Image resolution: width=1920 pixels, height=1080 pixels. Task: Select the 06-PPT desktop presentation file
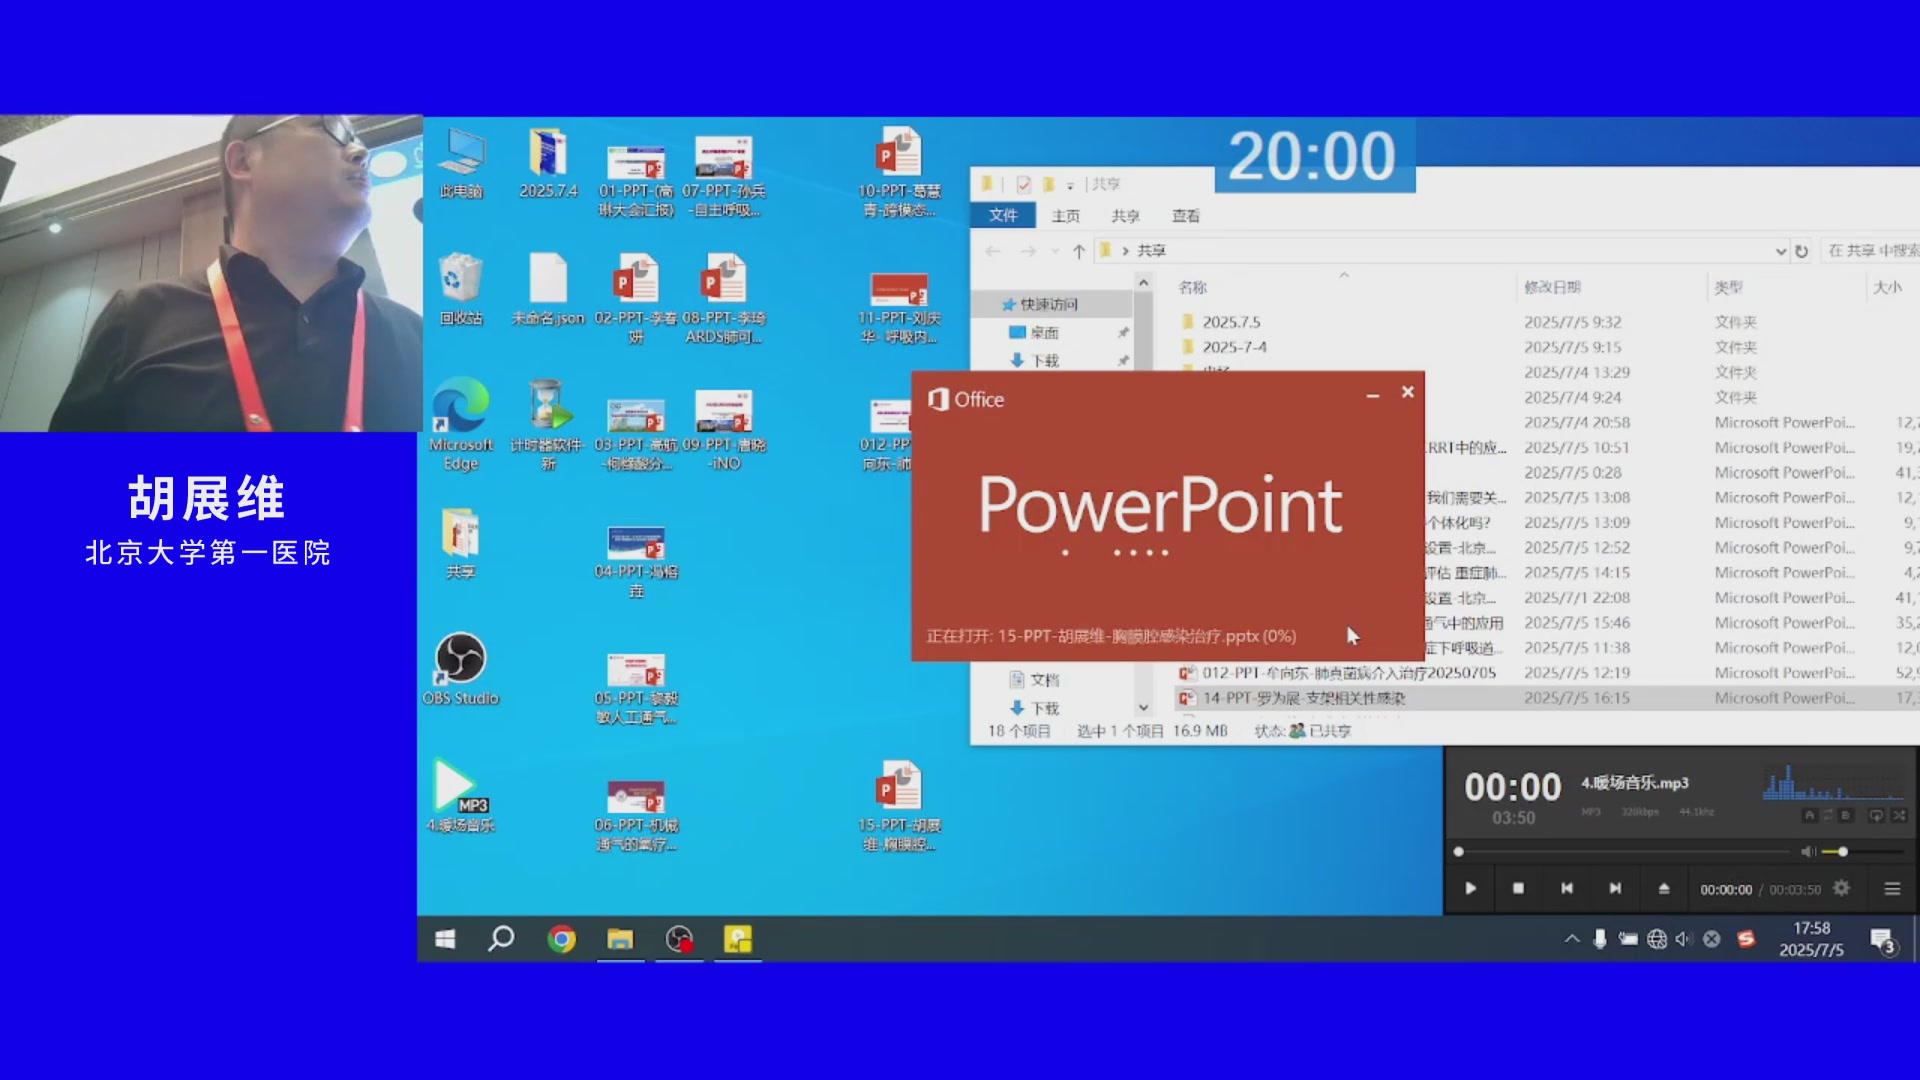pos(636,815)
